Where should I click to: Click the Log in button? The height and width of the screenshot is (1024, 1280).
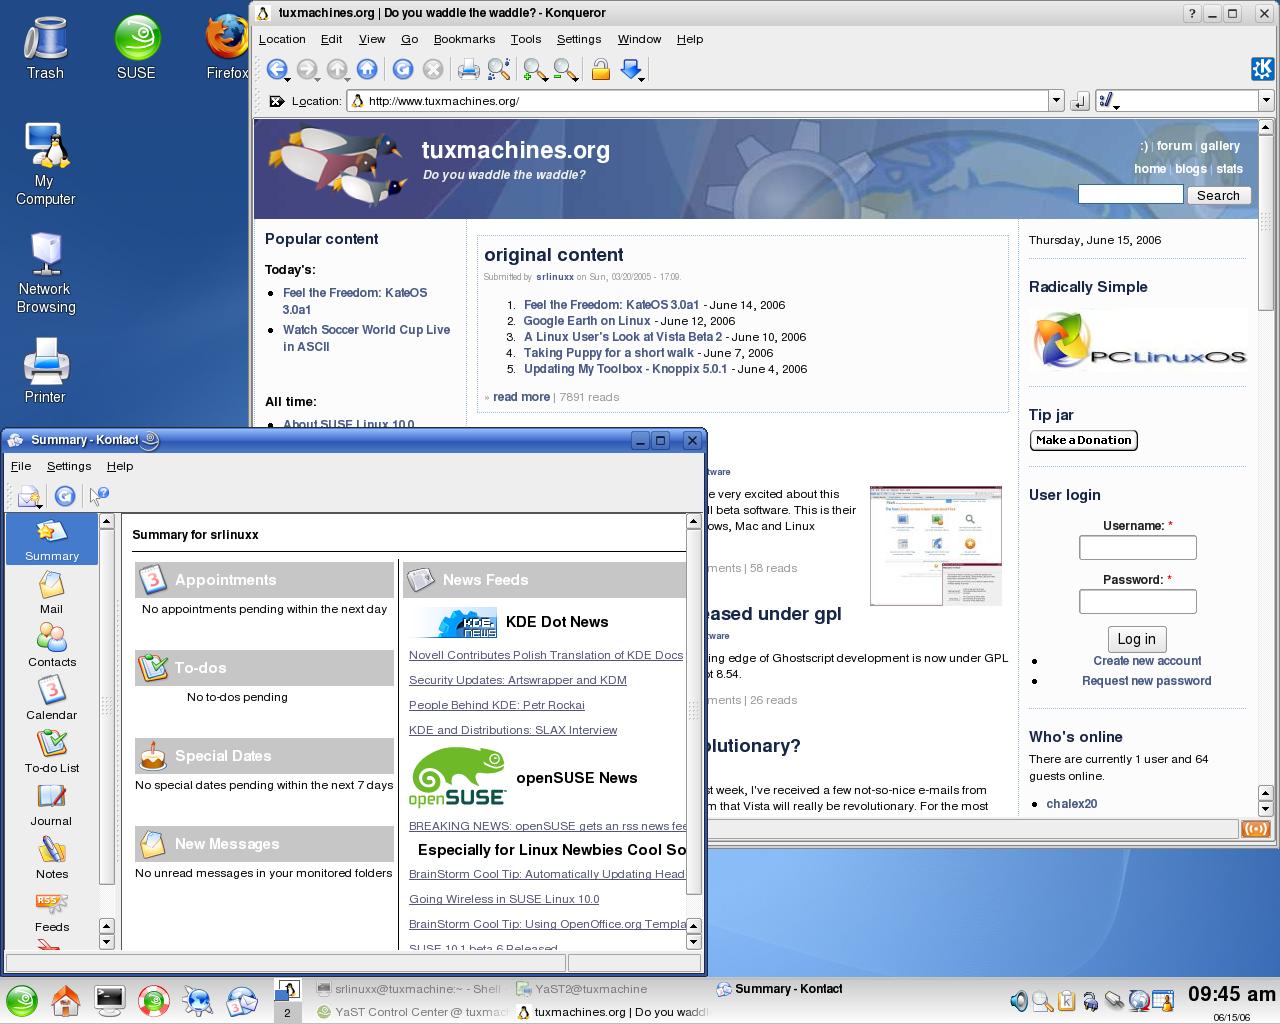[x=1136, y=639]
